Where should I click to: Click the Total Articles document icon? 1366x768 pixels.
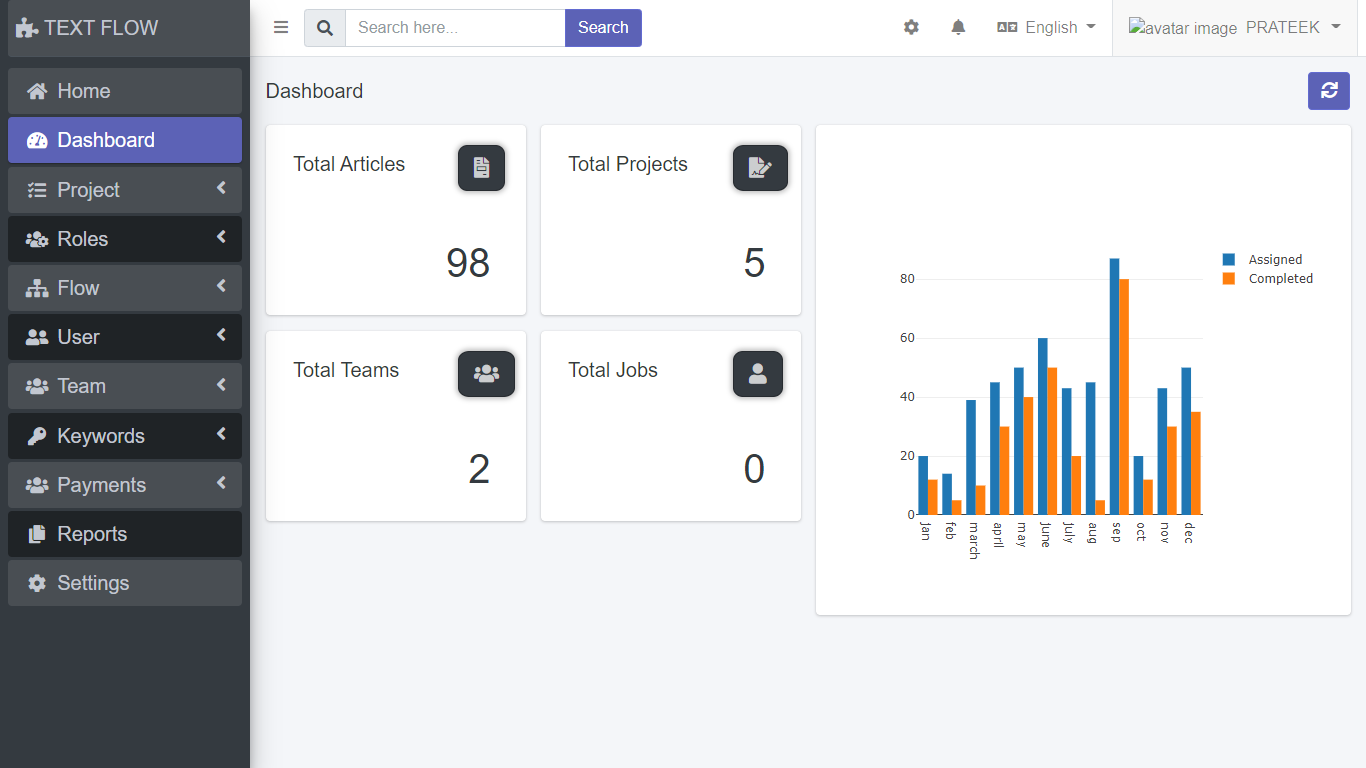pyautogui.click(x=481, y=168)
